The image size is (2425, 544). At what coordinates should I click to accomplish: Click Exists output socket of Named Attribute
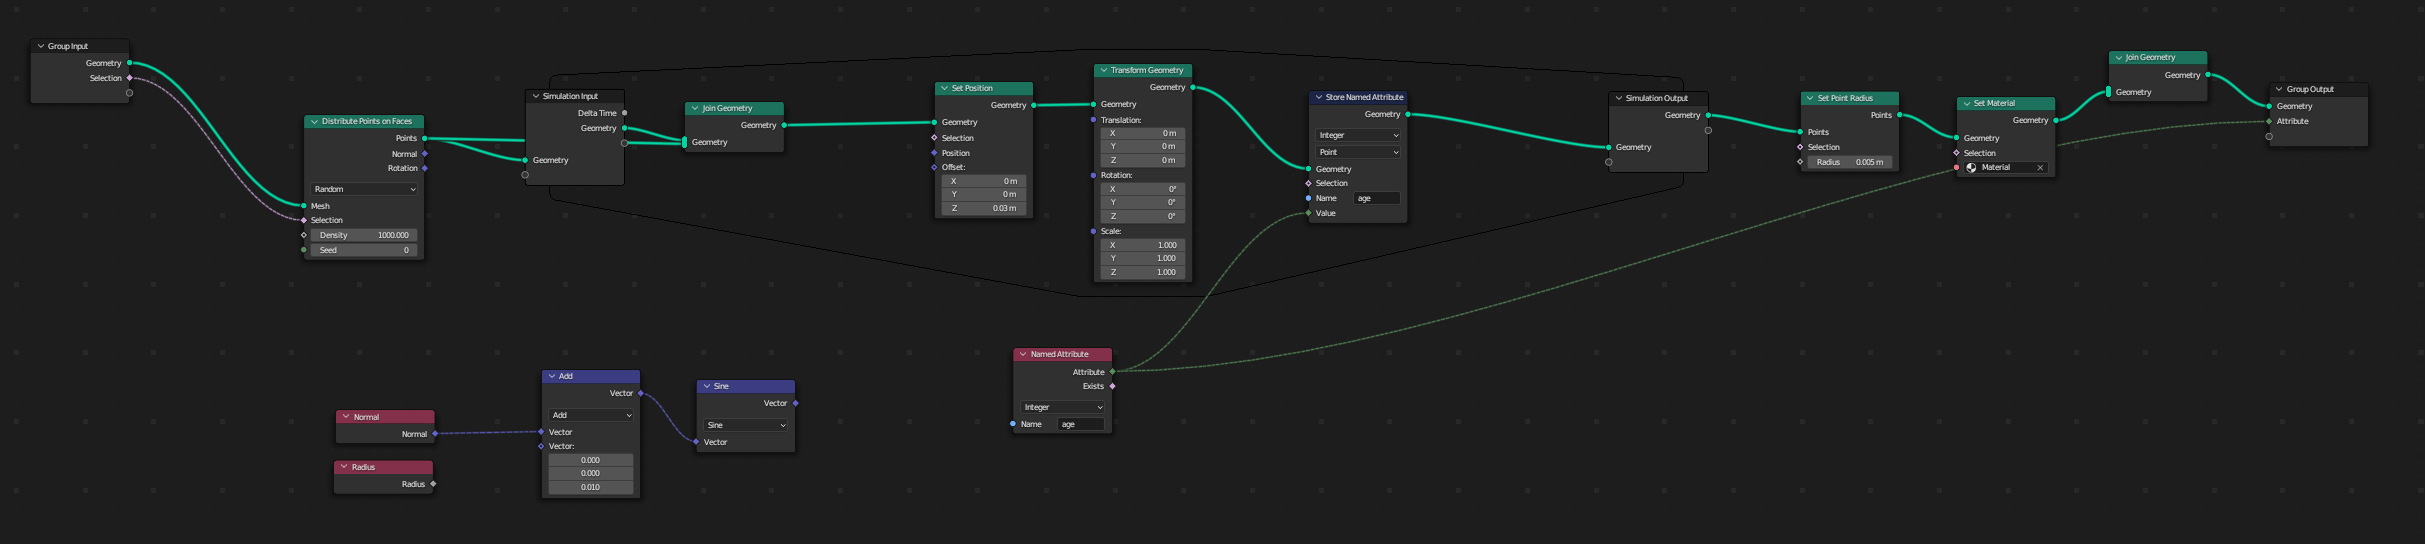(1112, 386)
